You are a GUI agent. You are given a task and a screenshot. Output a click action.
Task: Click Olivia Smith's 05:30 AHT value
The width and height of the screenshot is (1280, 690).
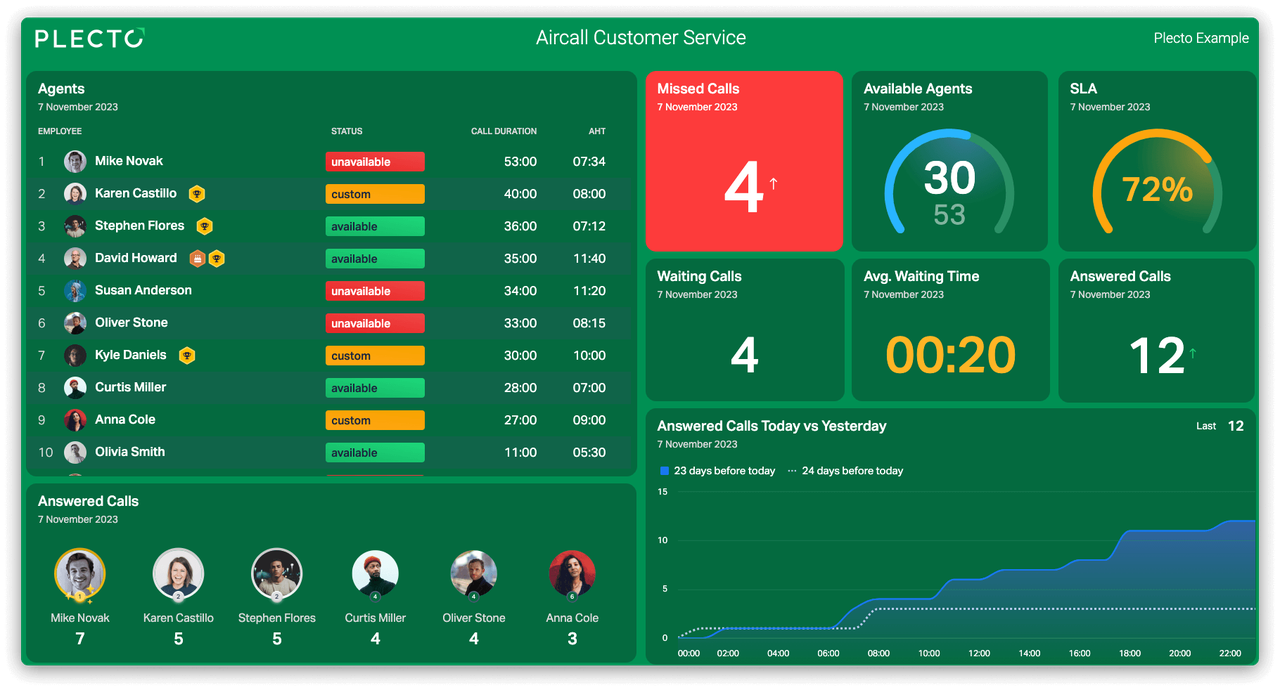click(589, 452)
